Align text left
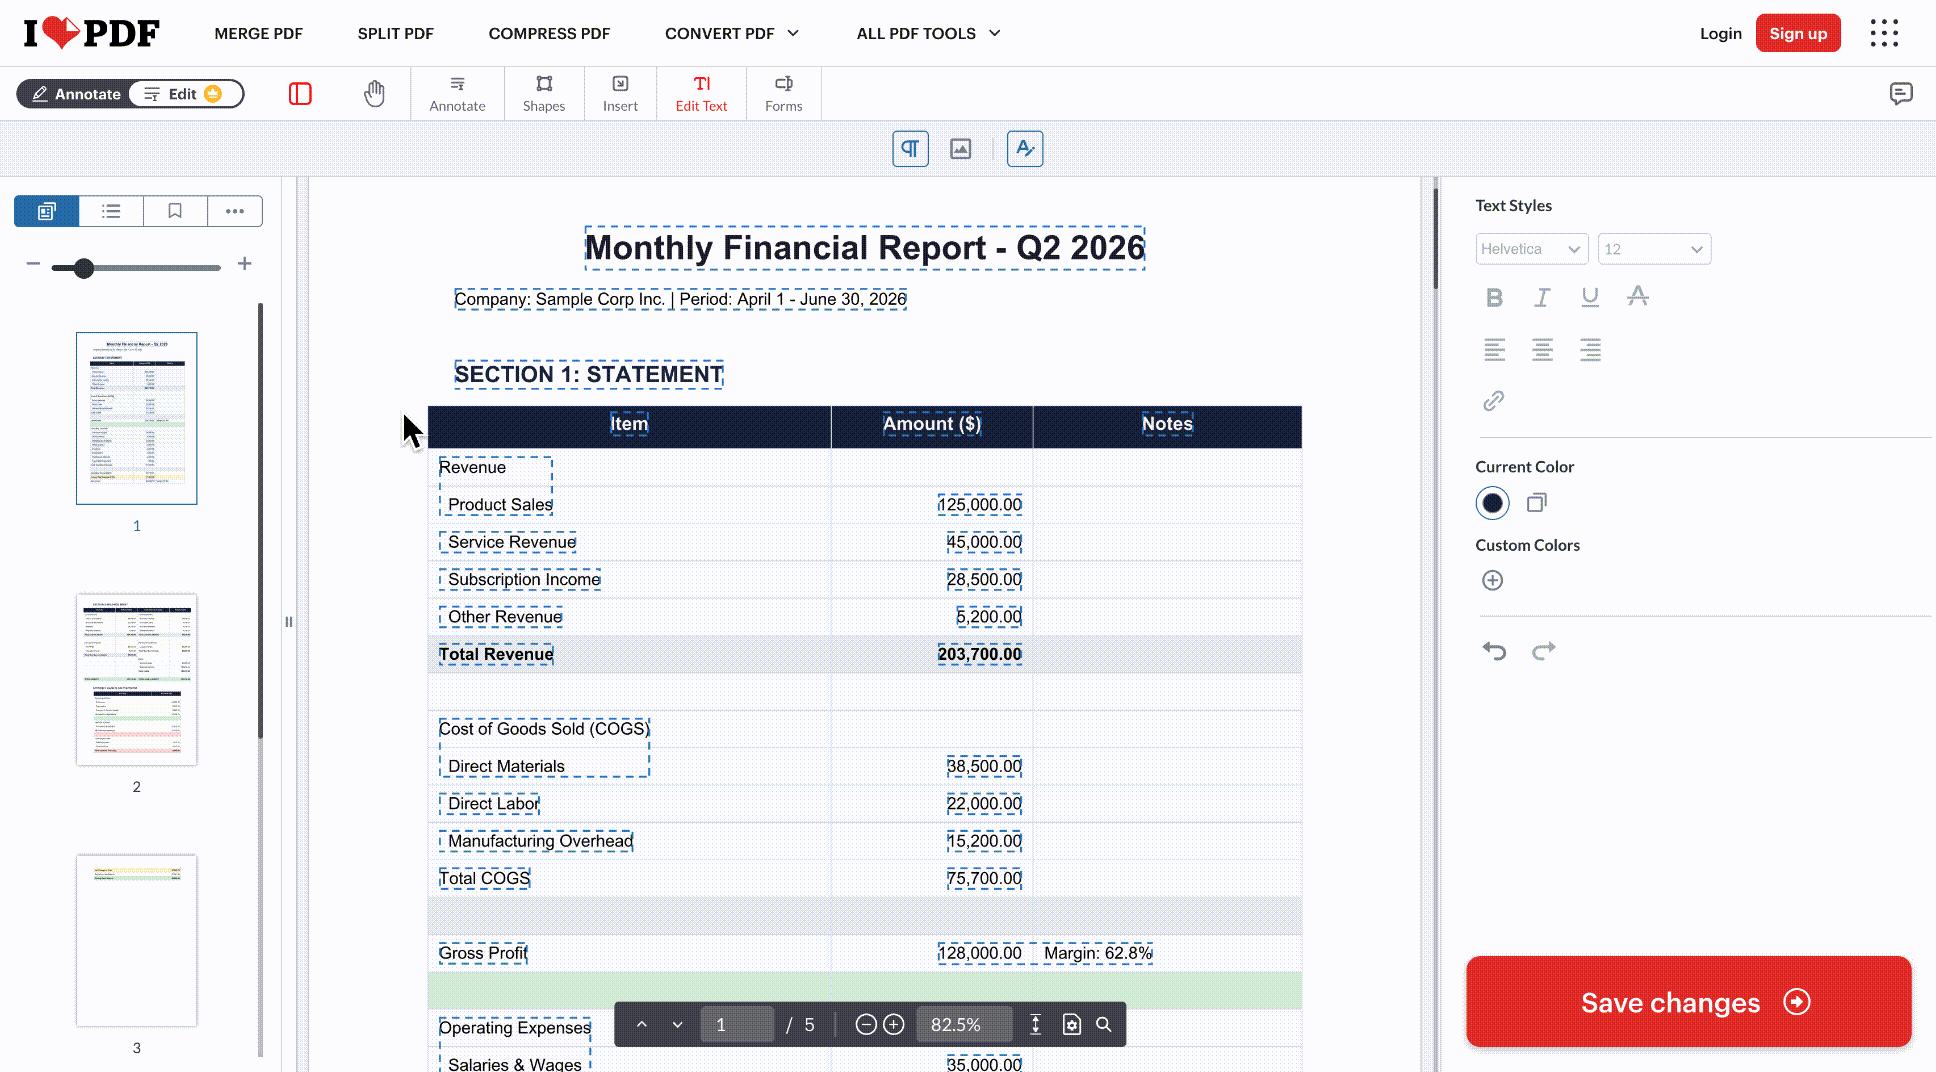 tap(1494, 350)
